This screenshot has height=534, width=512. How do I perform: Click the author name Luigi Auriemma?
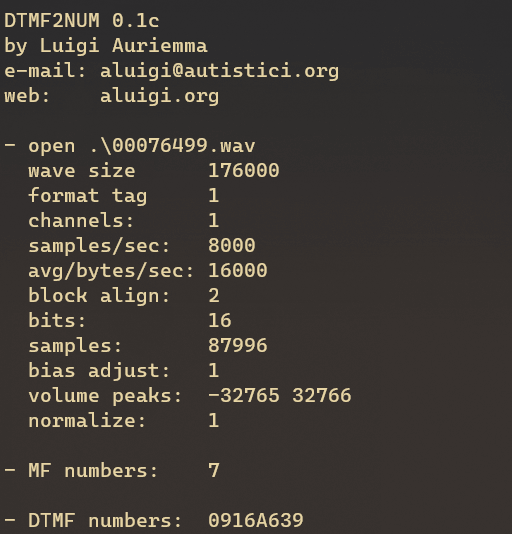[124, 46]
